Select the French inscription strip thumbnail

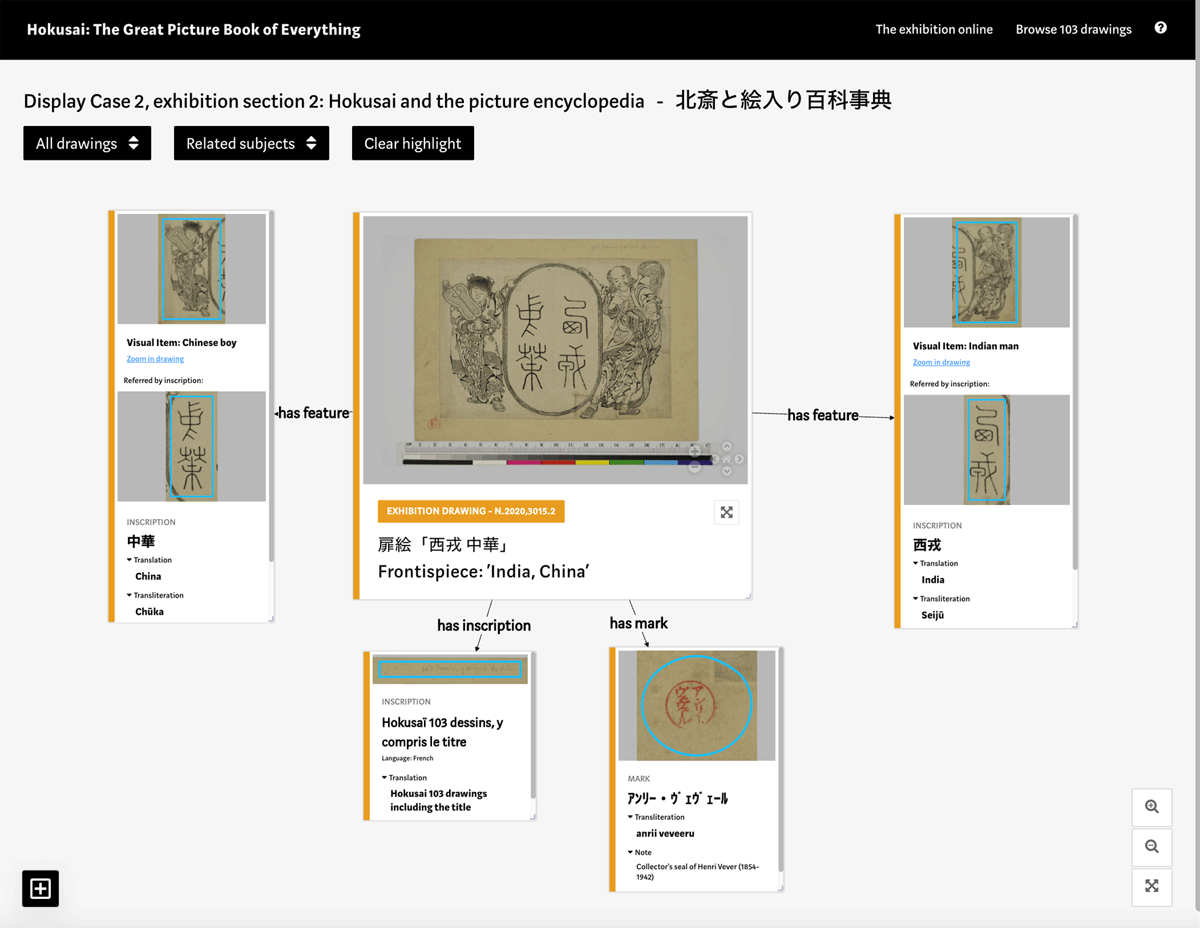click(x=450, y=670)
